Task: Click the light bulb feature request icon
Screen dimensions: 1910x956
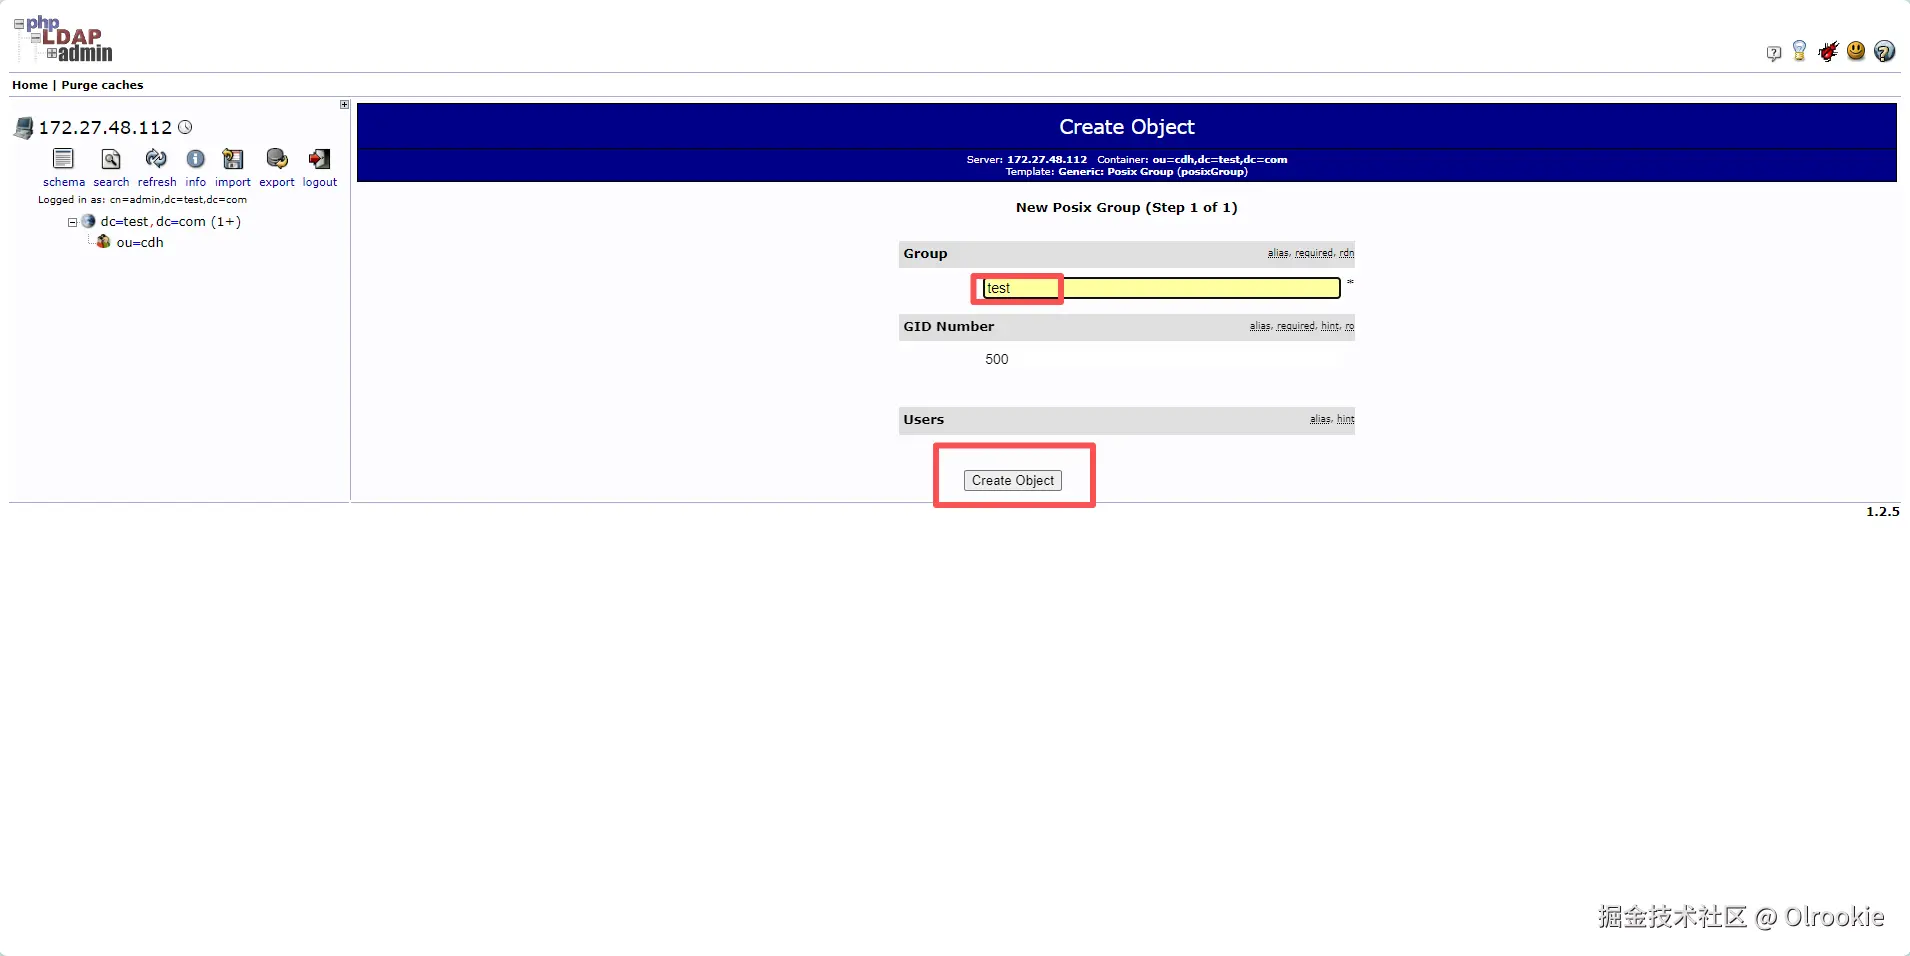Action: tap(1800, 51)
